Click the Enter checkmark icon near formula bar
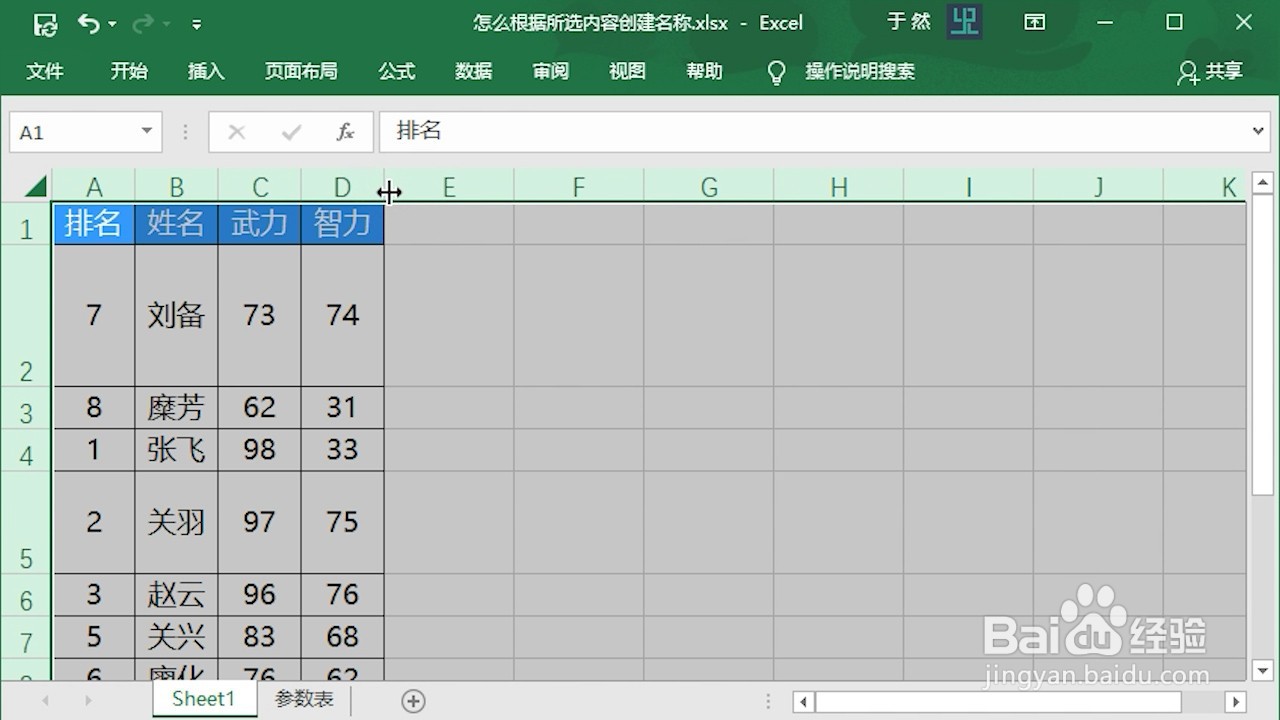This screenshot has width=1280, height=720. 290,131
